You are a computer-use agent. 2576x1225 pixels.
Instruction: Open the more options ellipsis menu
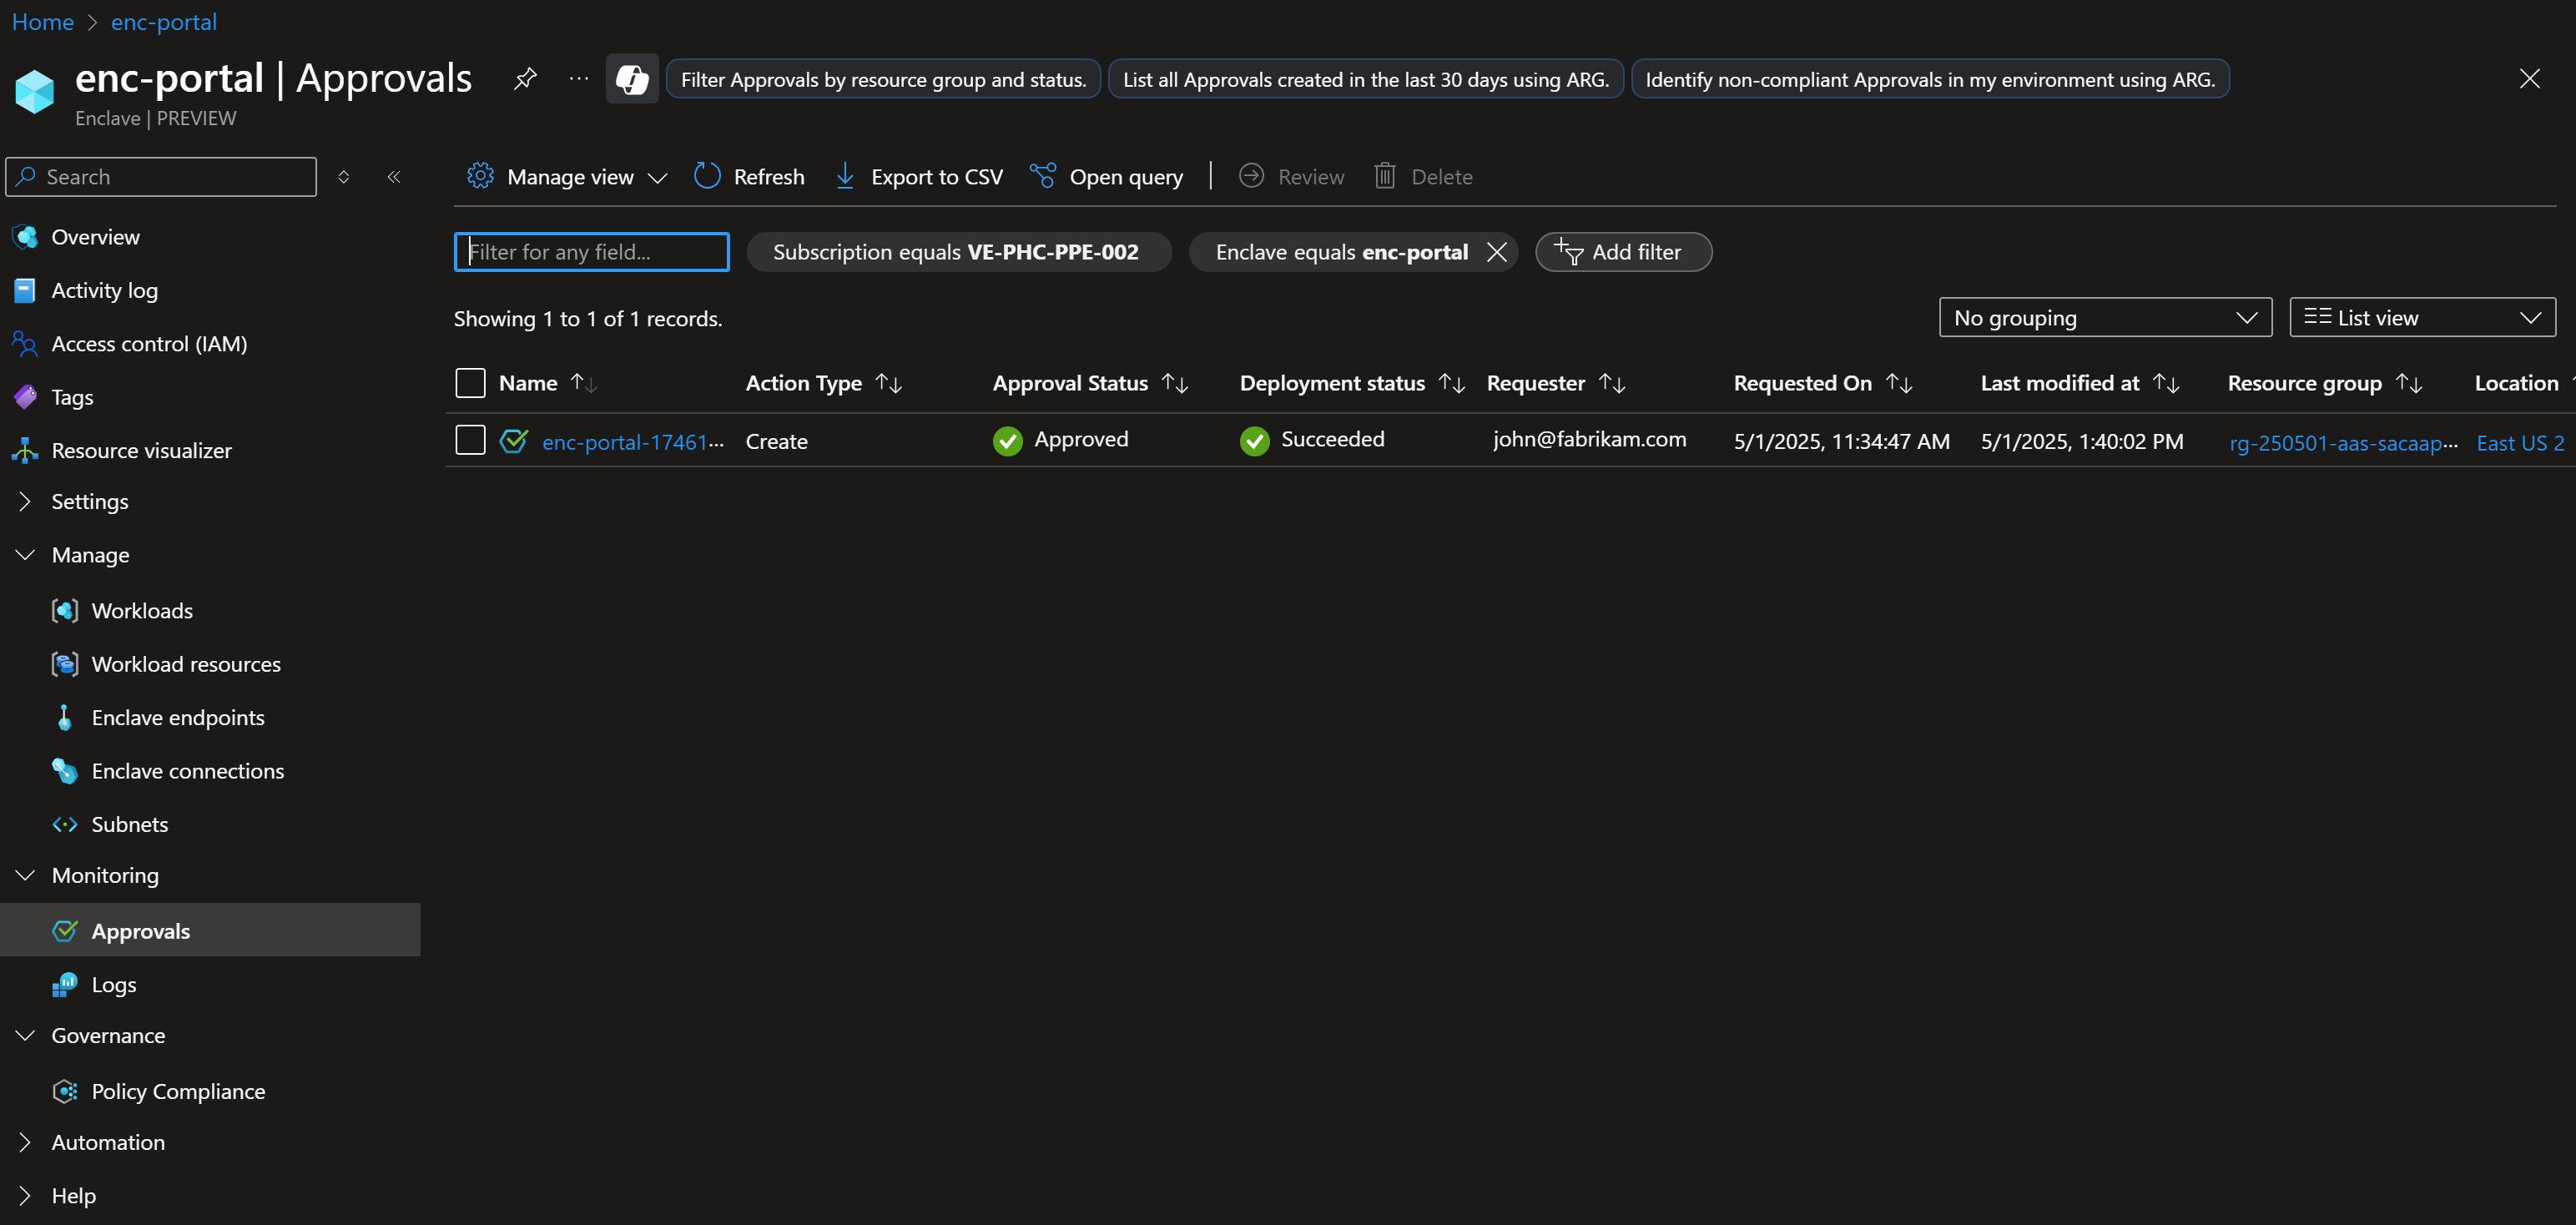pyautogui.click(x=579, y=79)
